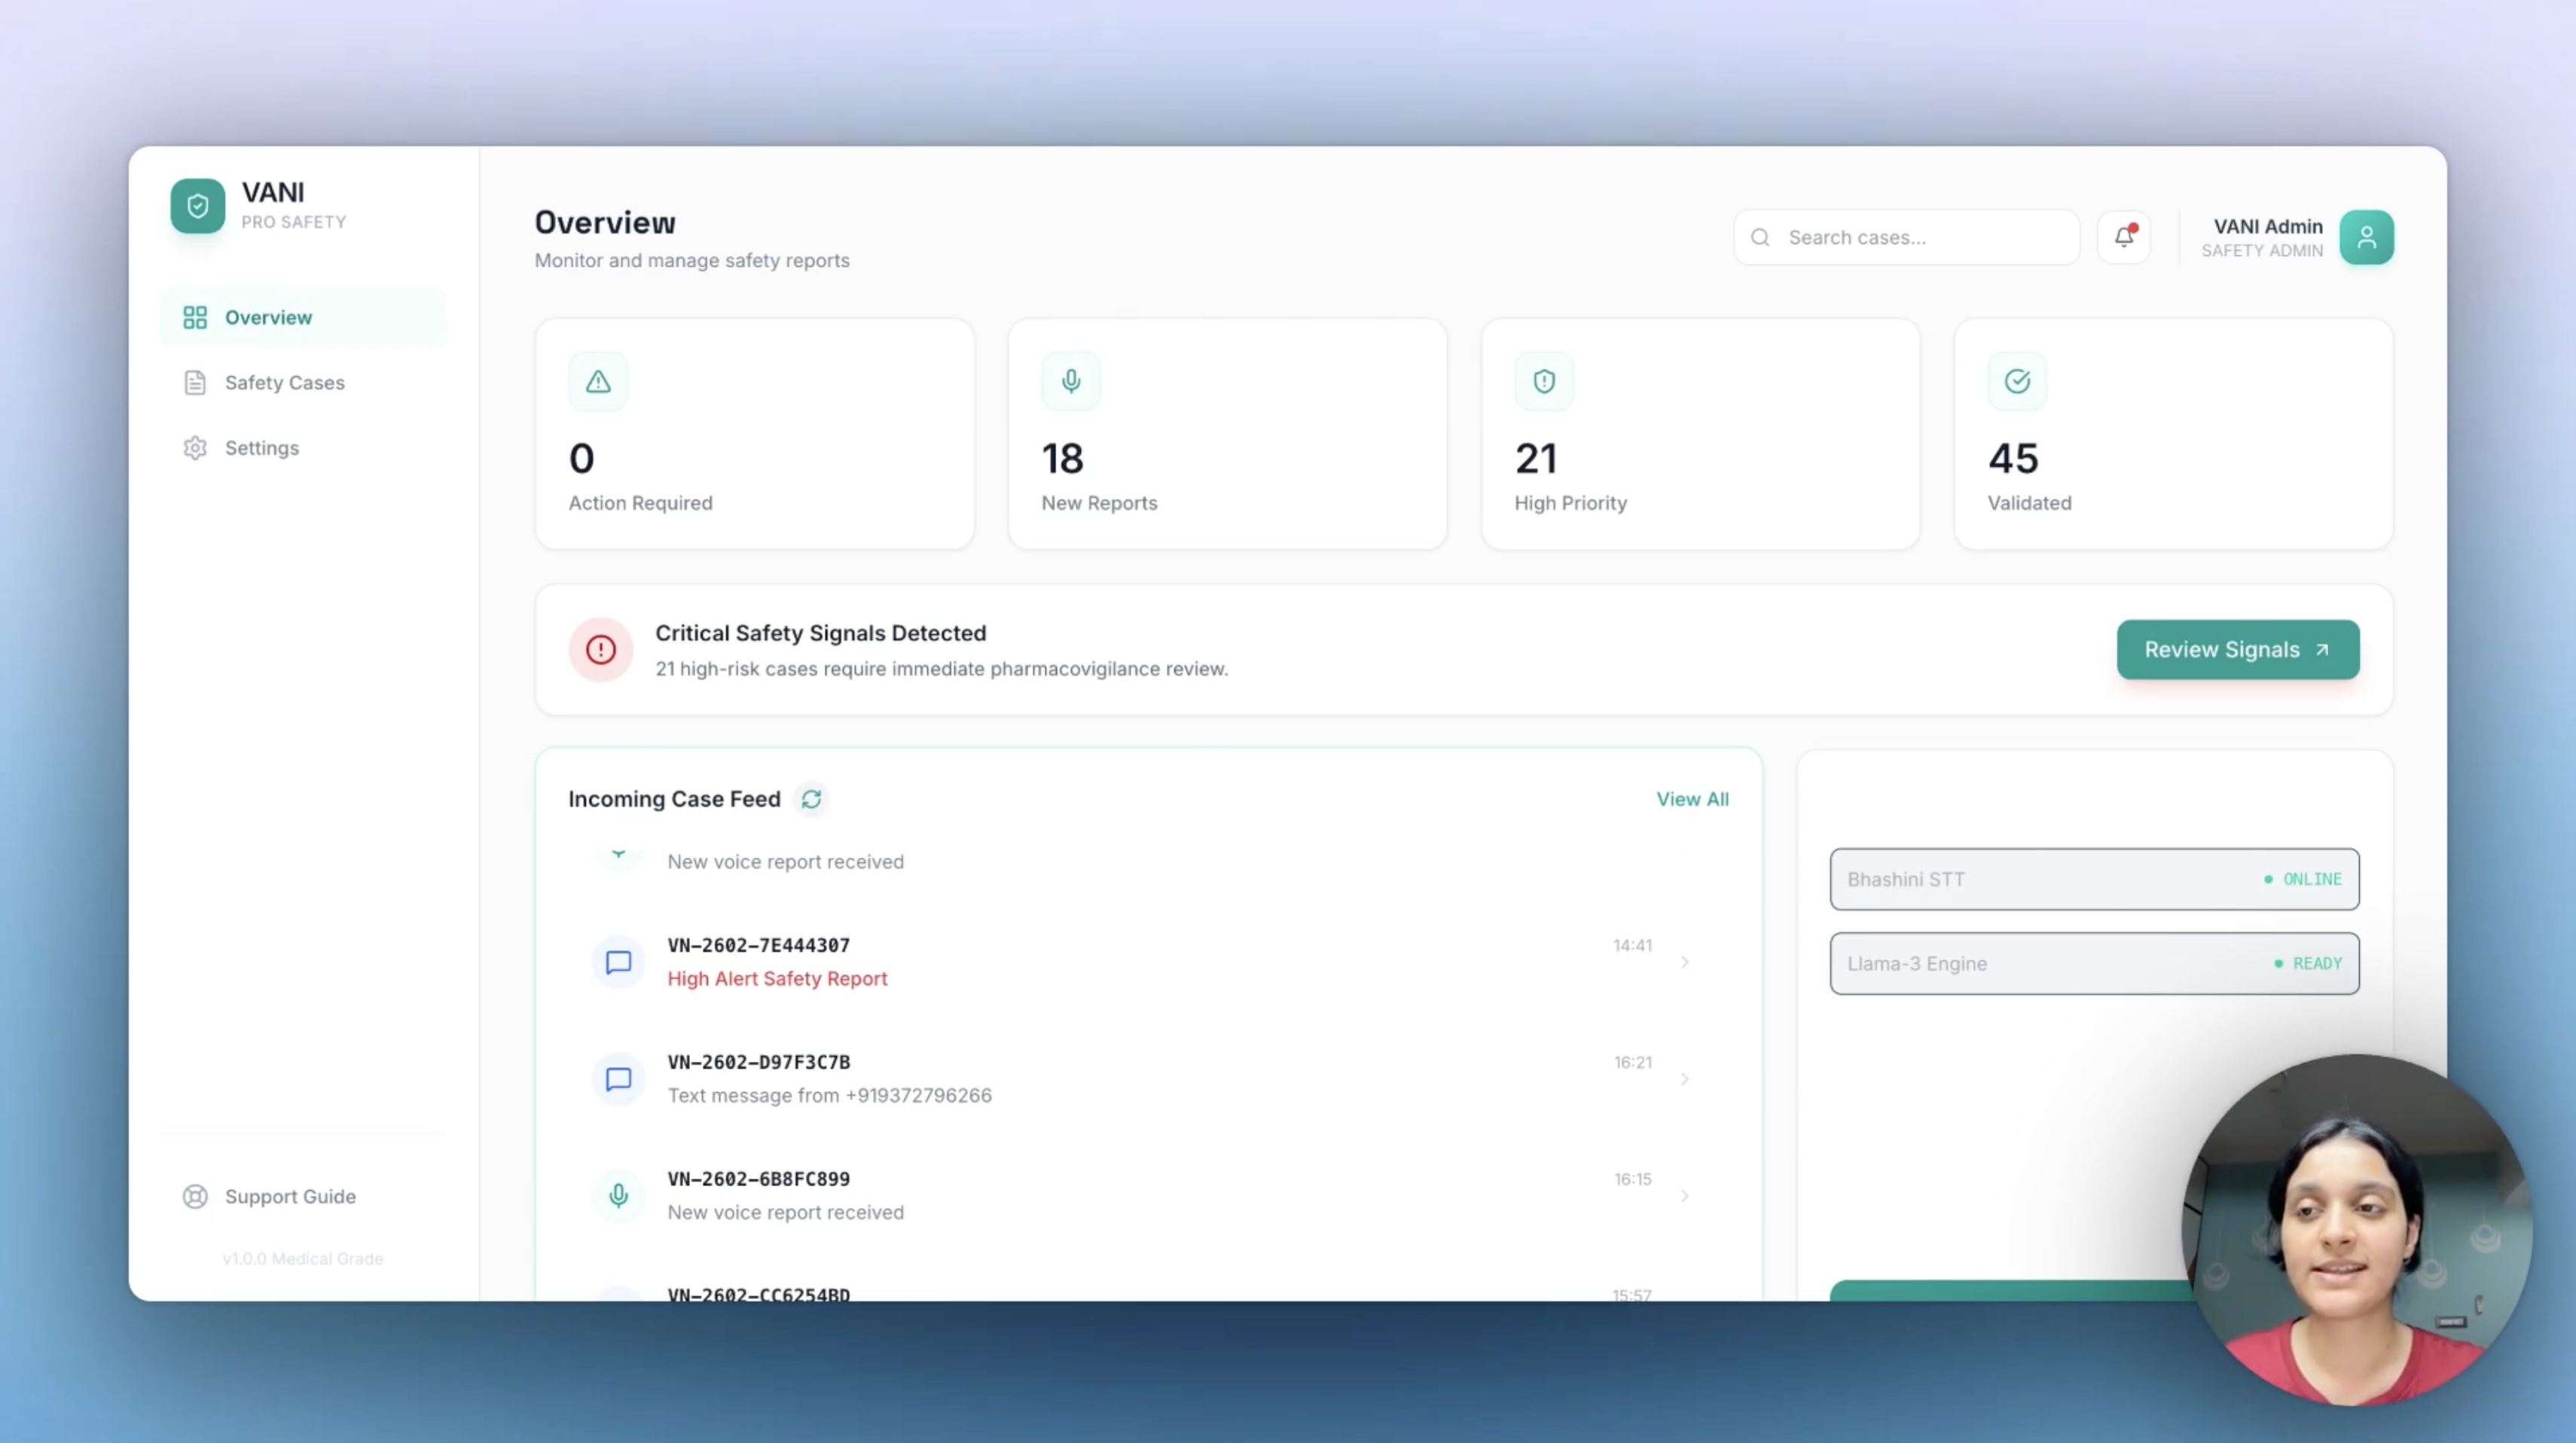Screen dimensions: 2576x1443
Task: Click the microphone icon on New Reports card
Action: point(1071,381)
